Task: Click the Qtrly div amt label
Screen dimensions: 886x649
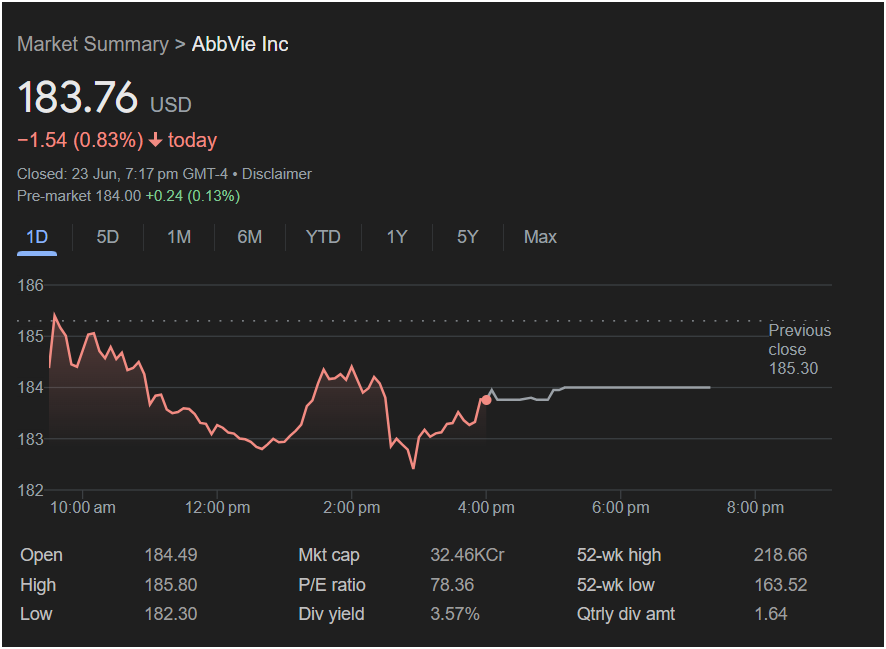Action: (626, 614)
